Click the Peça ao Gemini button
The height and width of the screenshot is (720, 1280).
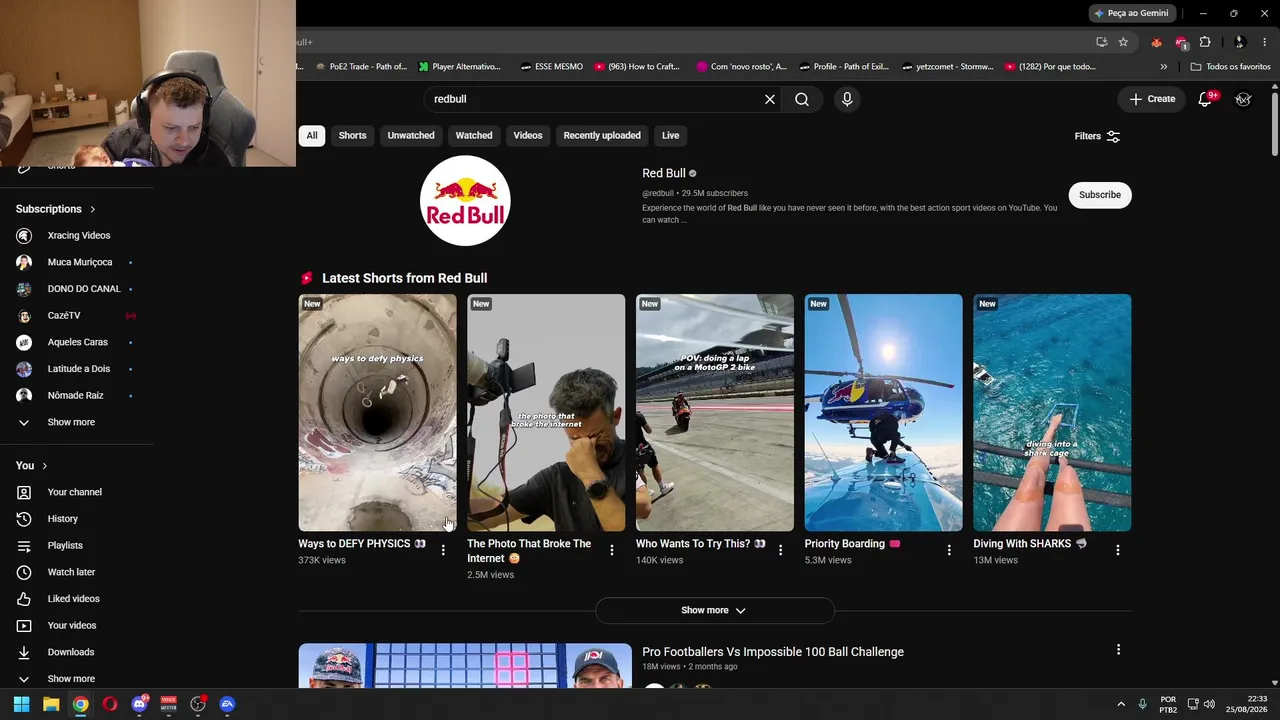coord(1132,13)
